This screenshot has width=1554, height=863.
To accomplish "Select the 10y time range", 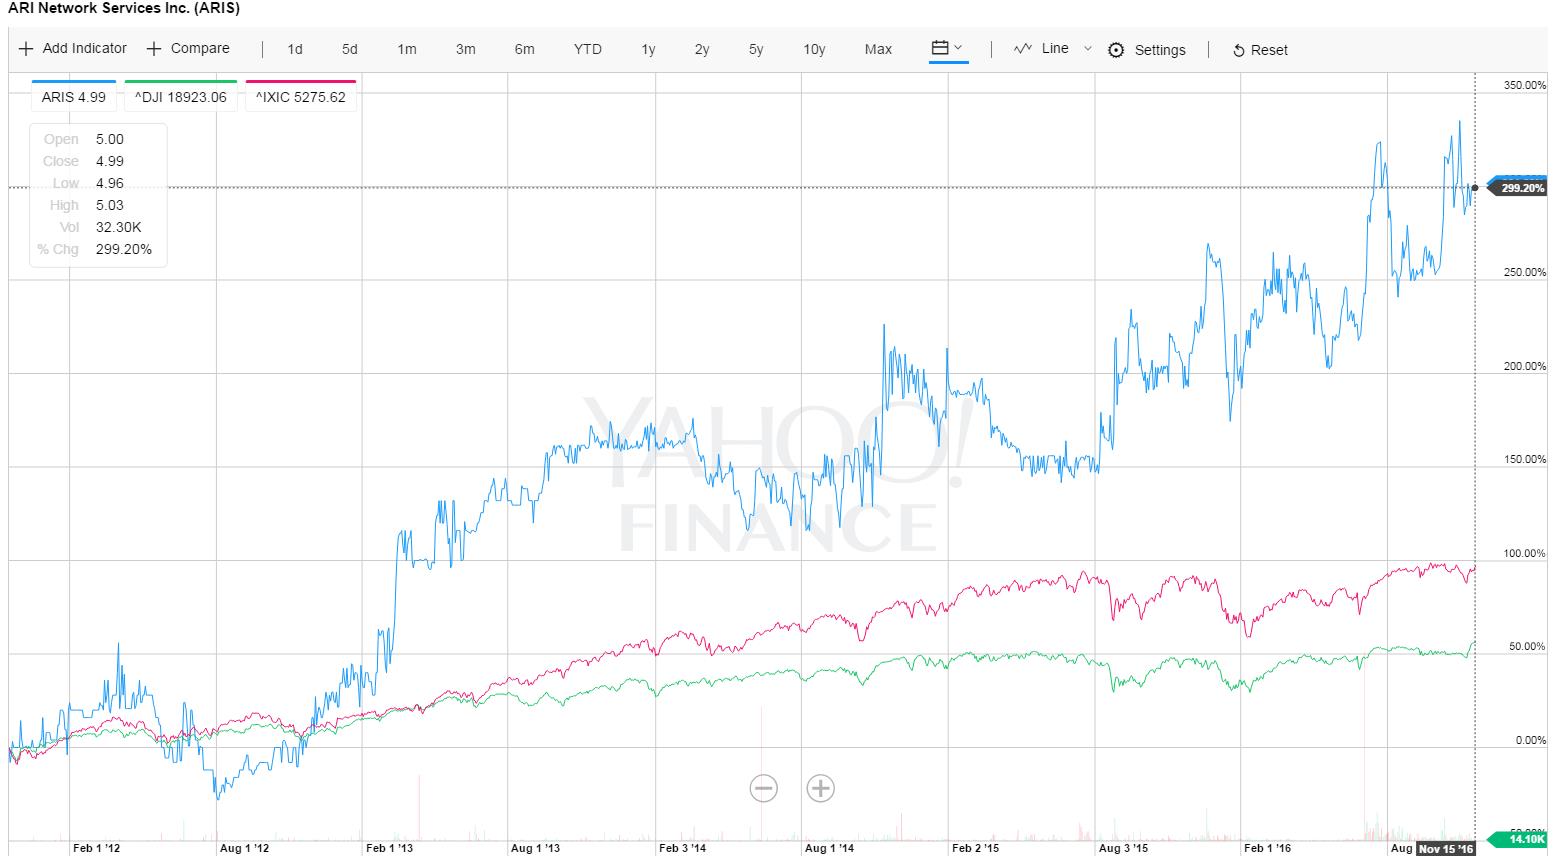I will coord(814,49).
